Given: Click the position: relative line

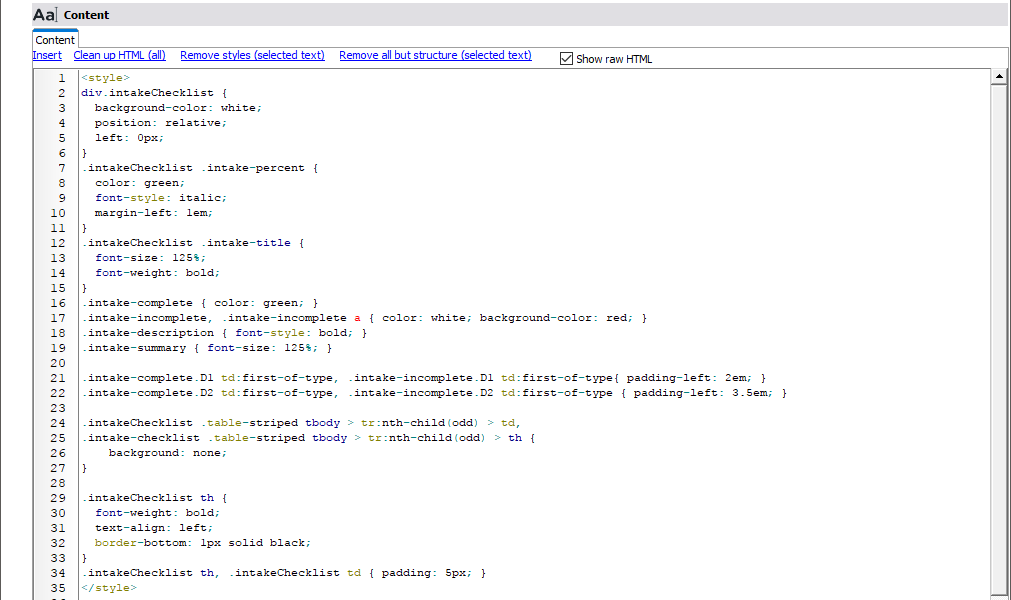Looking at the screenshot, I should tap(161, 123).
